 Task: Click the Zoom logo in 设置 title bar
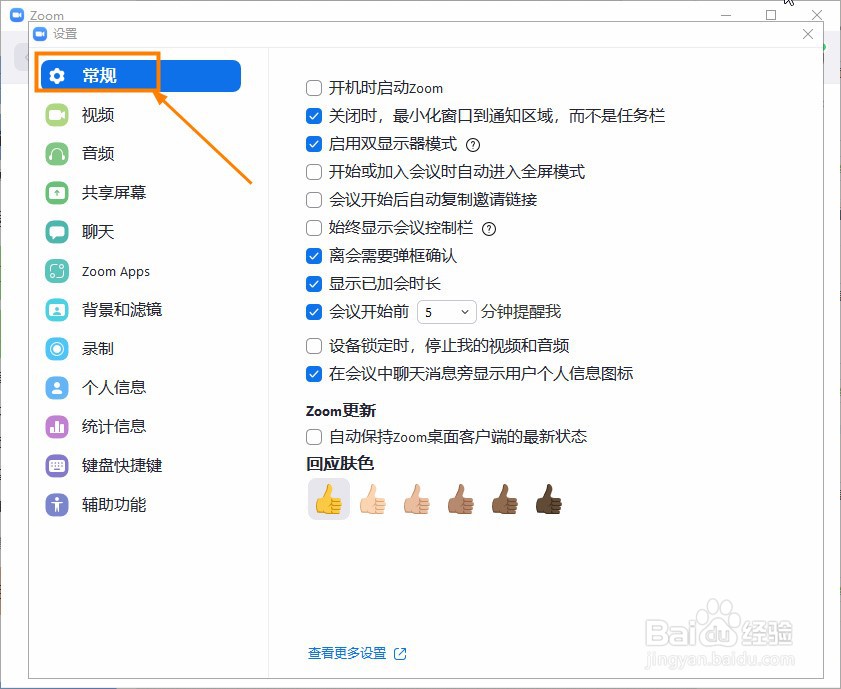[40, 34]
